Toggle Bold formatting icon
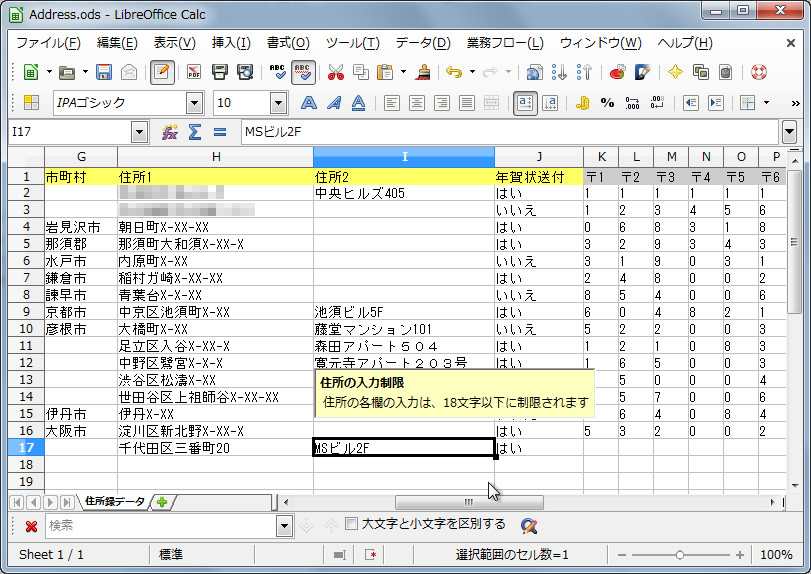The height and width of the screenshot is (574, 811). click(x=309, y=103)
